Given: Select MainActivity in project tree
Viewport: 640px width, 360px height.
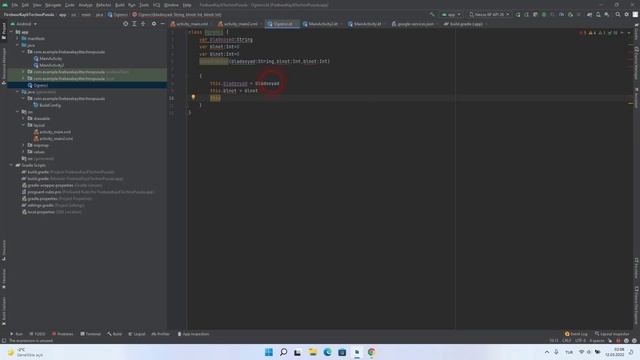Looking at the screenshot, I should point(51,59).
